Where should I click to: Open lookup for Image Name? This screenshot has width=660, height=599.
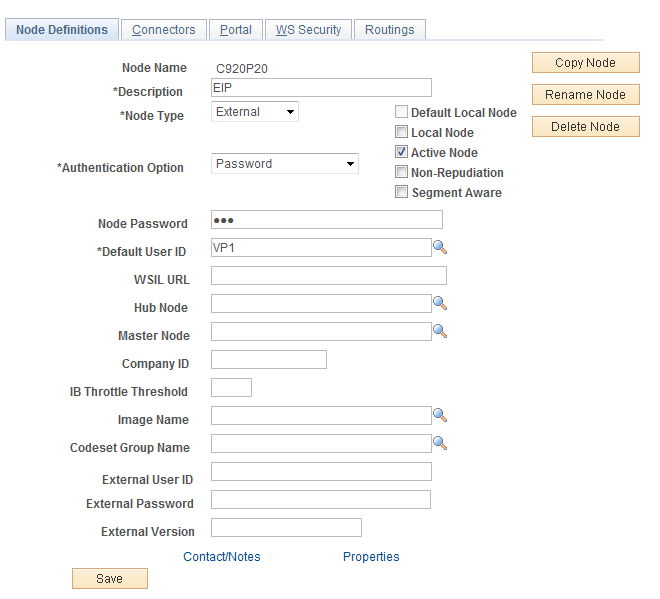click(440, 415)
